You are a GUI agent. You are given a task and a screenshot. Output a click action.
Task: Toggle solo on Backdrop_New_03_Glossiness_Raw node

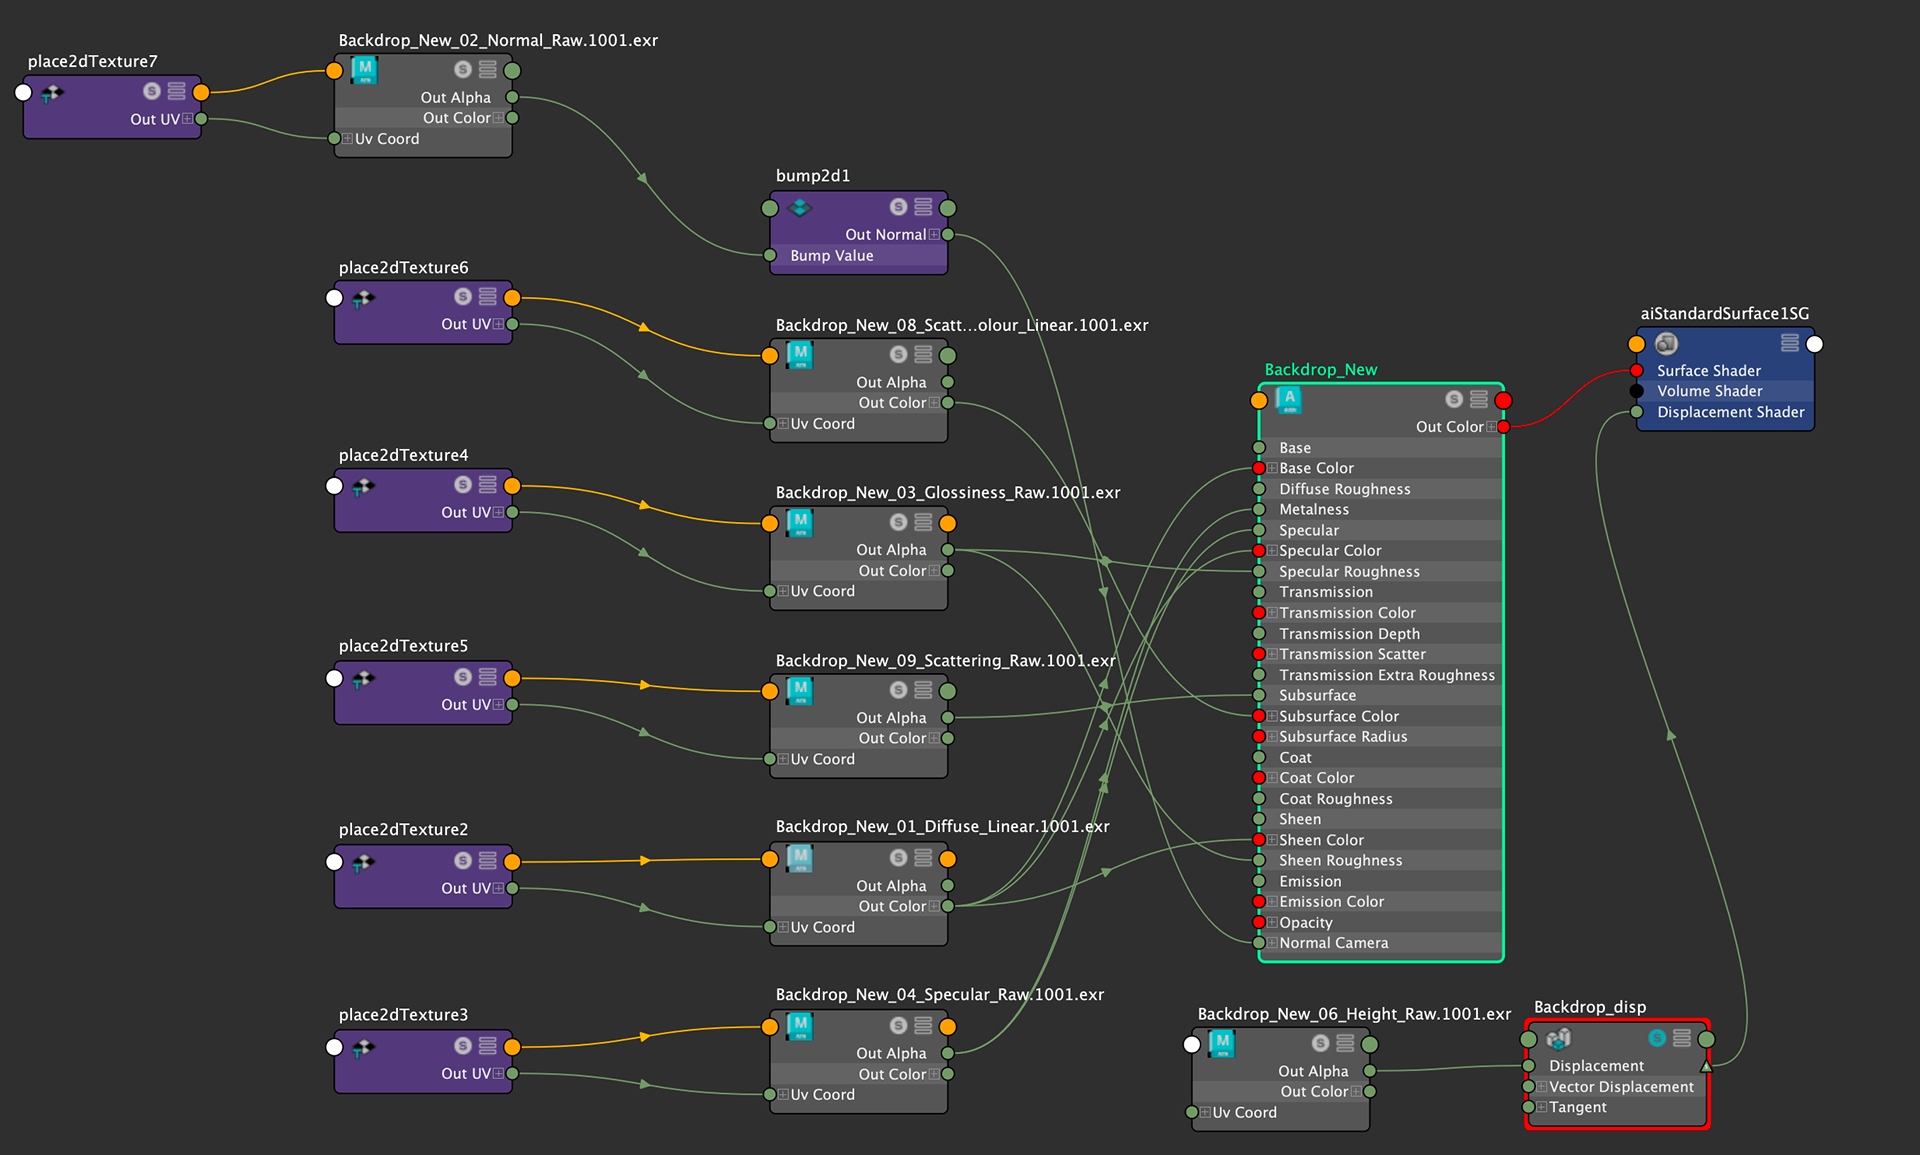(x=899, y=522)
